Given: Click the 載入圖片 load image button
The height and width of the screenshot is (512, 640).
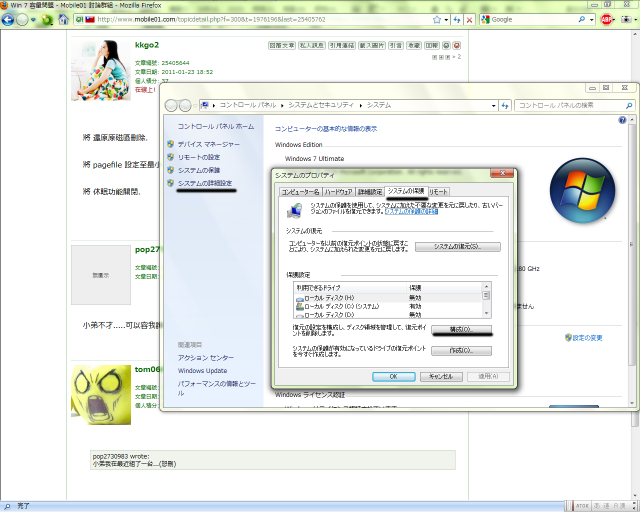Looking at the screenshot, I should pyautogui.click(x=372, y=45).
